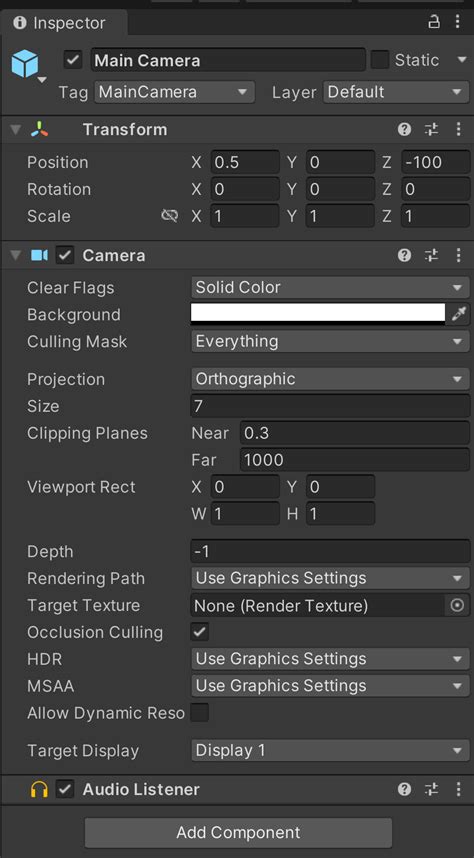Open the Transform component help icon
Viewport: 474px width, 858px height.
click(404, 130)
